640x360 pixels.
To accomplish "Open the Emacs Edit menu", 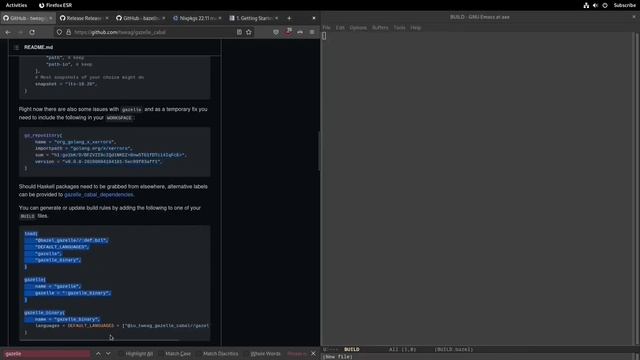I will [x=340, y=27].
